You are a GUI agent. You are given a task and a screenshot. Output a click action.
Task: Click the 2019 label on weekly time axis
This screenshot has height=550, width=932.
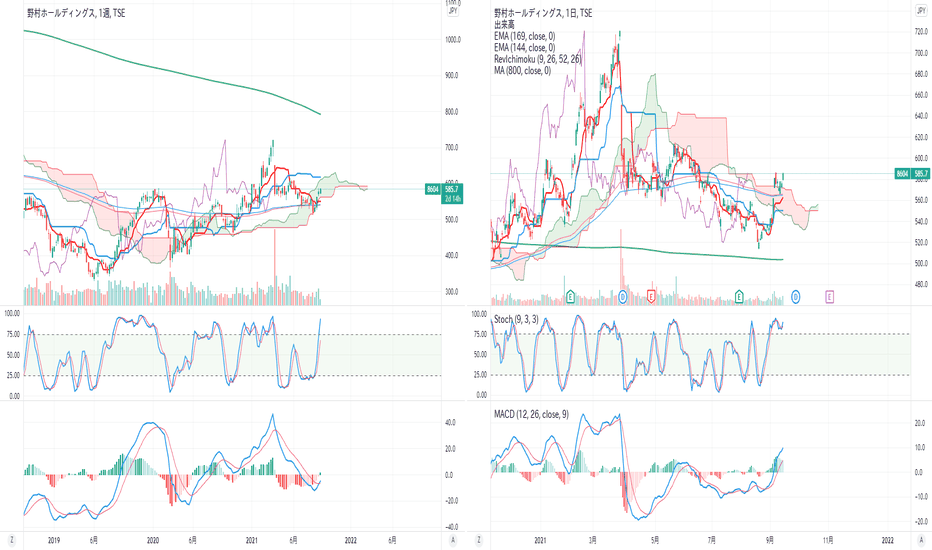tap(54, 540)
